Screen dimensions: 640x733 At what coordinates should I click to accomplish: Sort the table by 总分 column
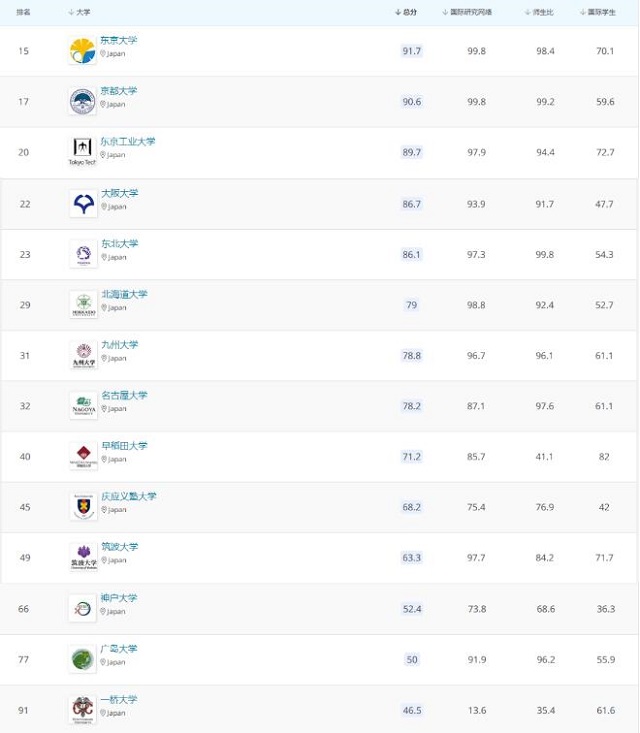406,12
